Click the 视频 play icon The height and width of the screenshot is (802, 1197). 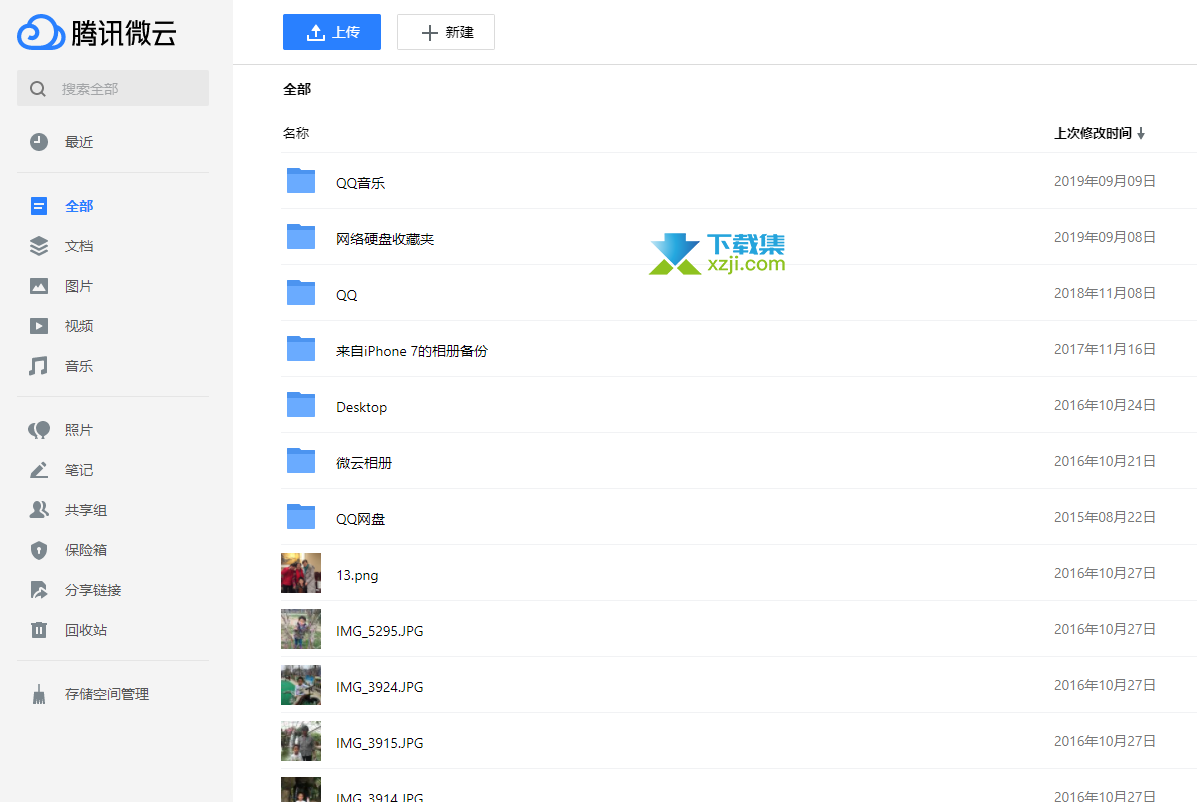39,326
